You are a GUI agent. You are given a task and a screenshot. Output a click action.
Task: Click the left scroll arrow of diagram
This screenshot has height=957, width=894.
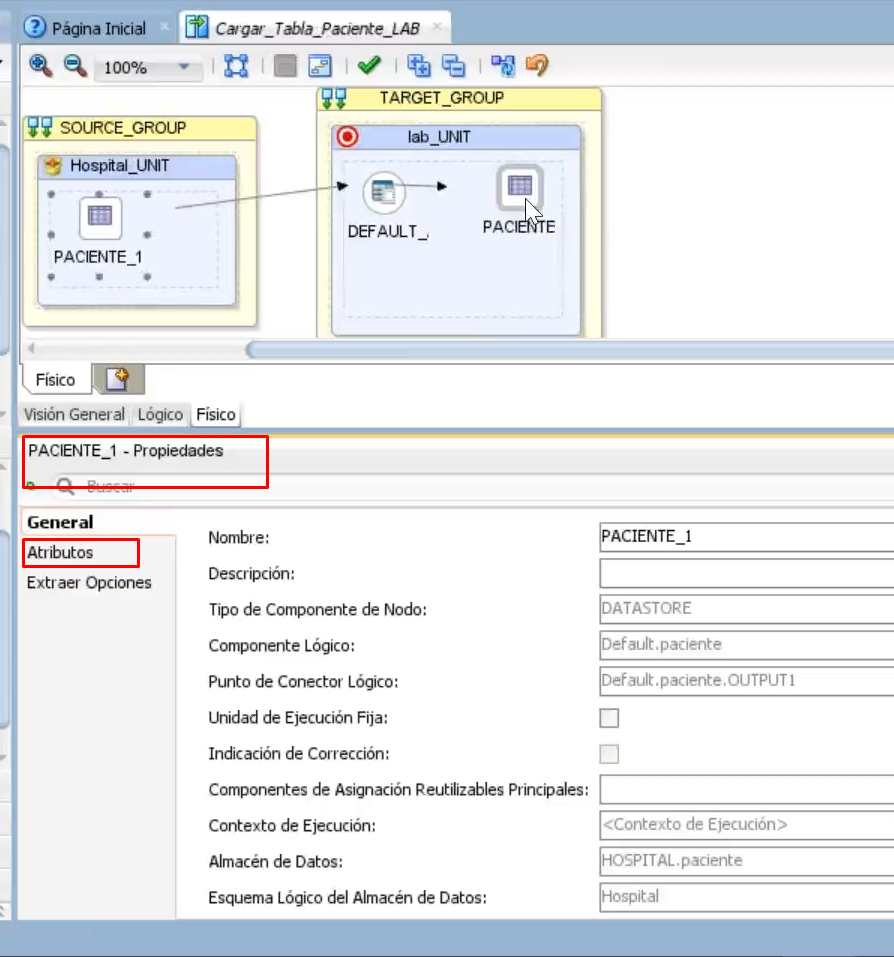pyautogui.click(x=31, y=348)
